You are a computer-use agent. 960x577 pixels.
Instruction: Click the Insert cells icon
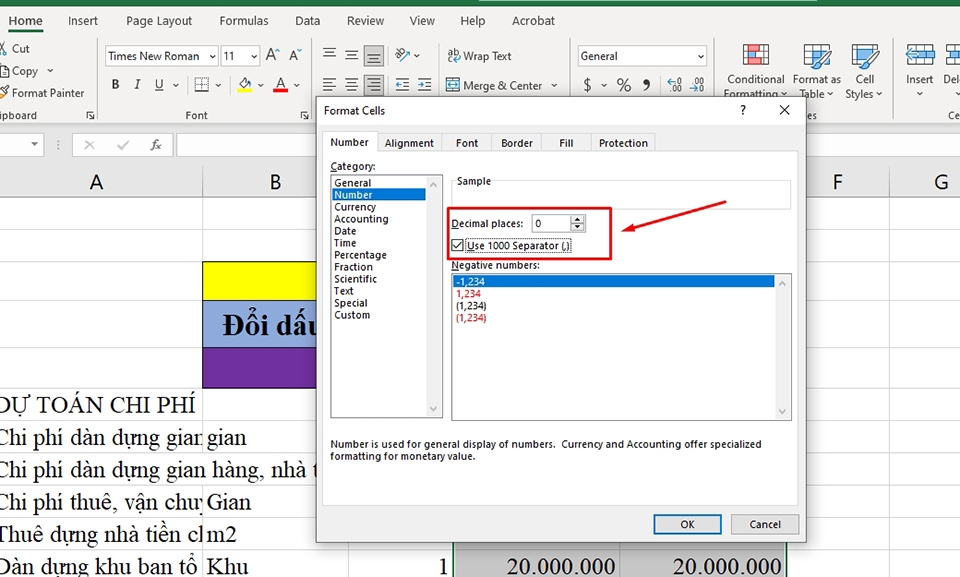point(920,55)
